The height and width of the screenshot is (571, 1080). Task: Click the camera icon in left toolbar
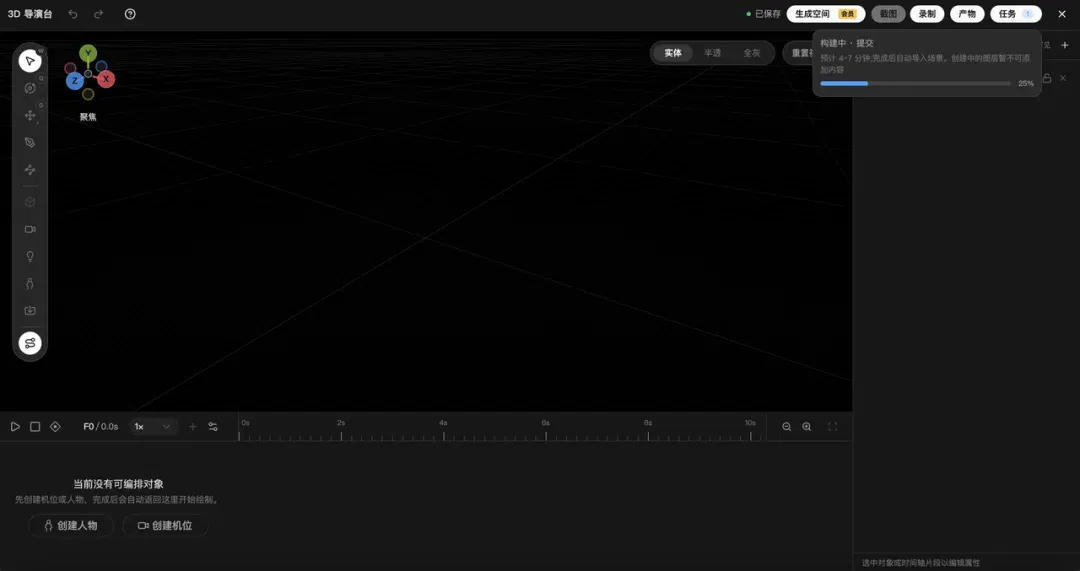[30, 229]
